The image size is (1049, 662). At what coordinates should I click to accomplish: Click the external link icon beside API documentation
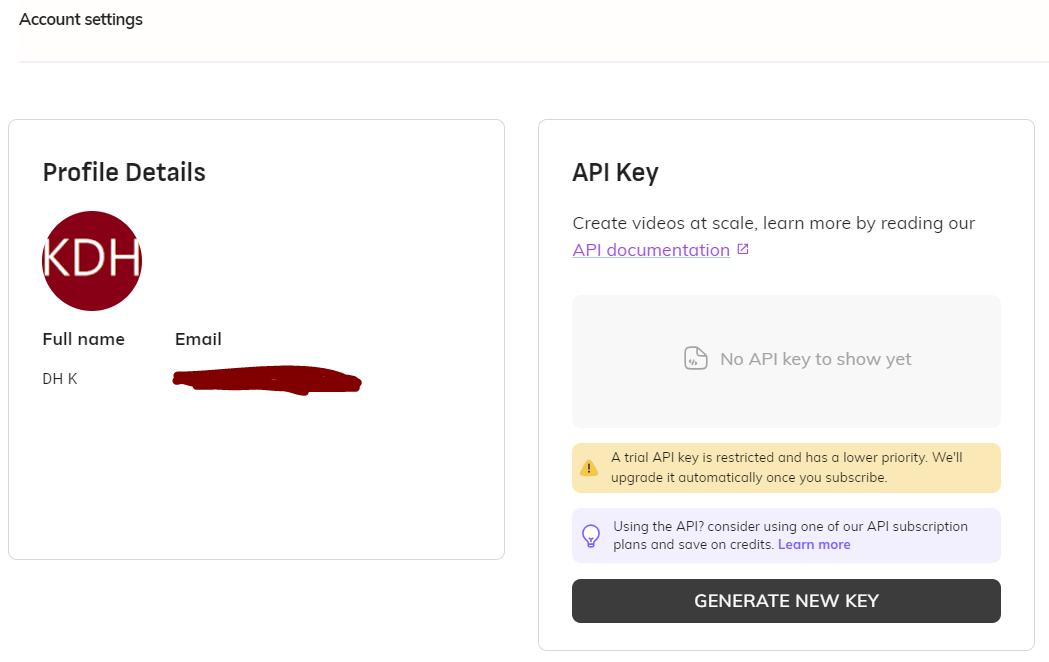(743, 249)
